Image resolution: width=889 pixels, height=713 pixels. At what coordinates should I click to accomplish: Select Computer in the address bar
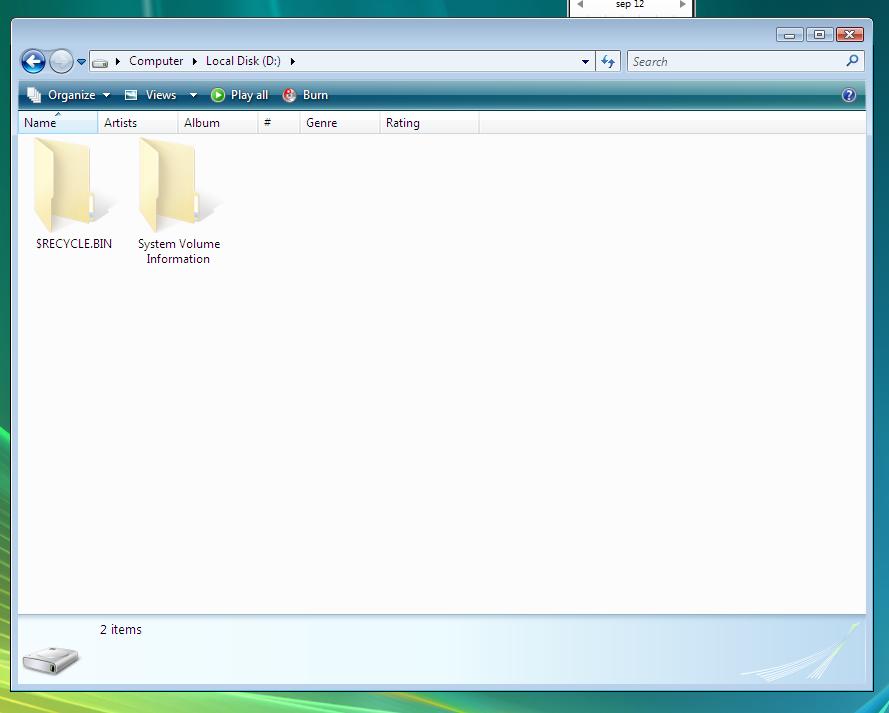coord(156,61)
